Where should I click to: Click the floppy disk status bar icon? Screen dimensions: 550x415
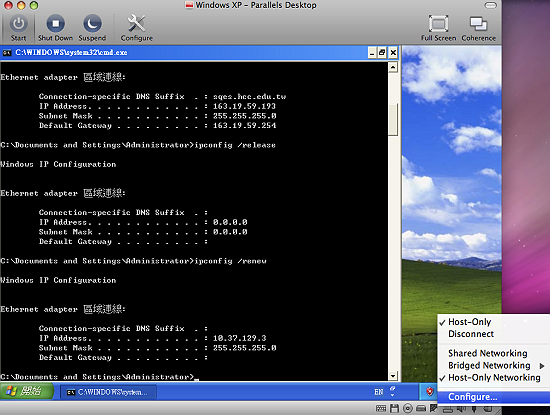tap(395, 408)
